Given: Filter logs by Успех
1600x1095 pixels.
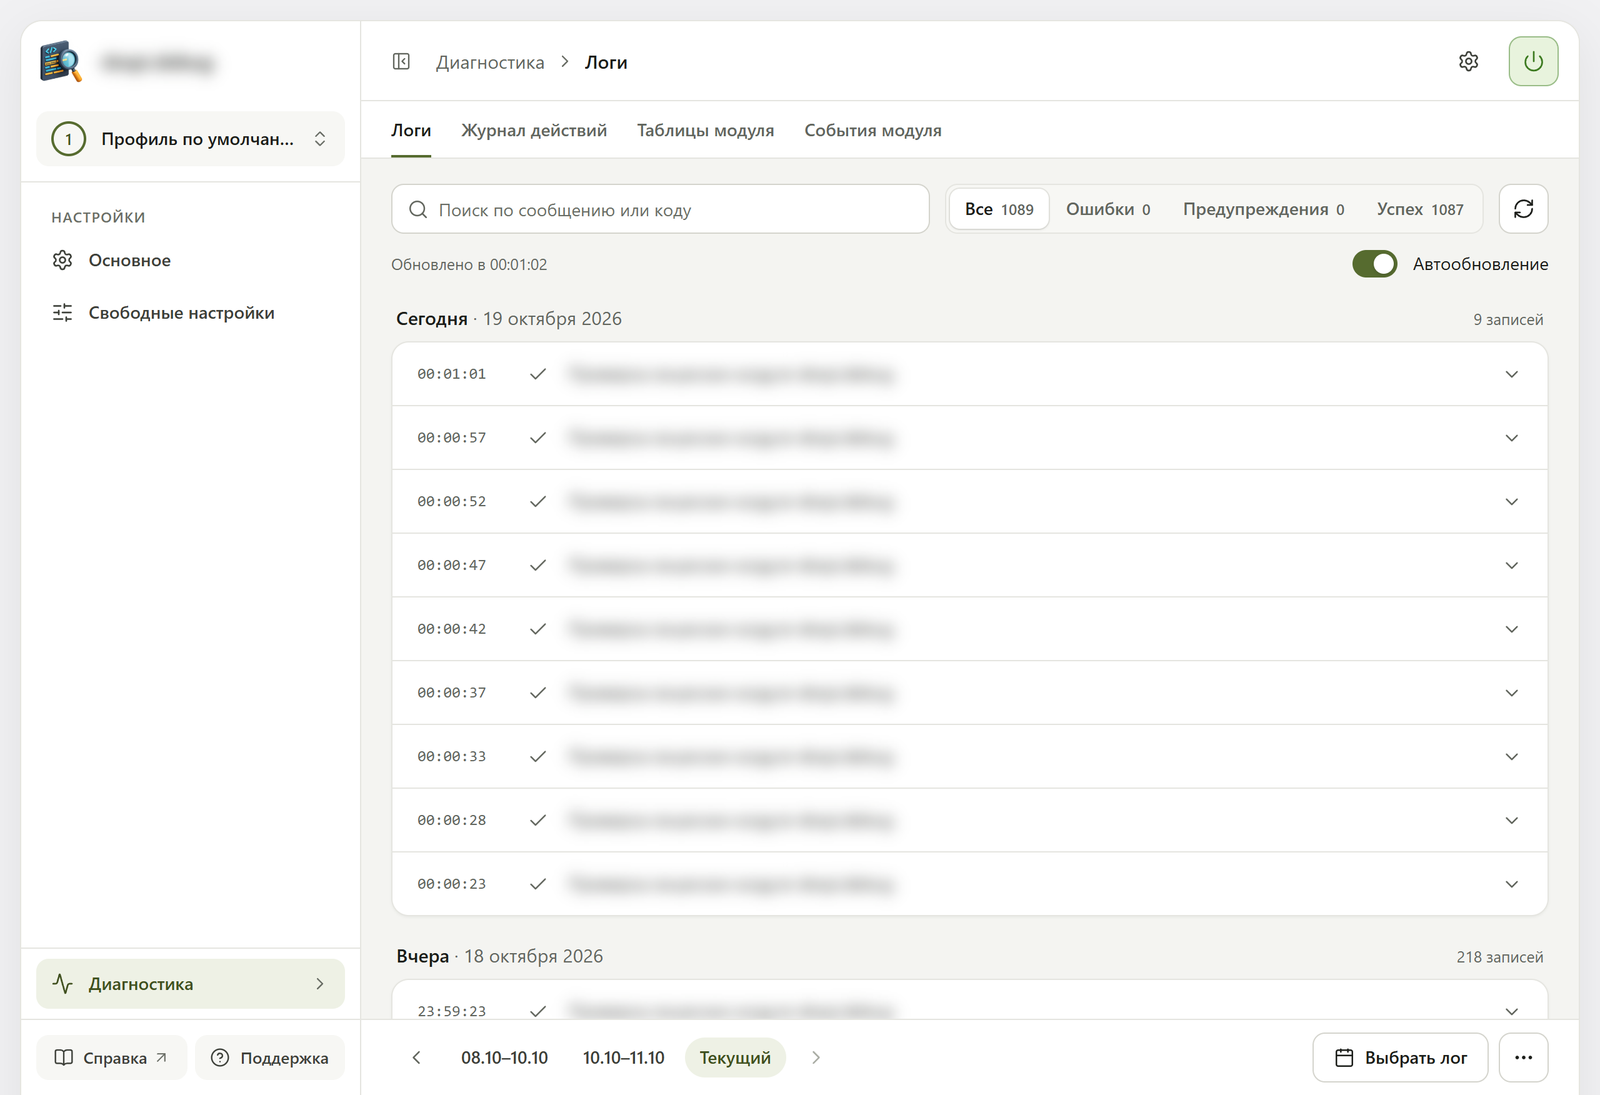Looking at the screenshot, I should (x=1420, y=209).
